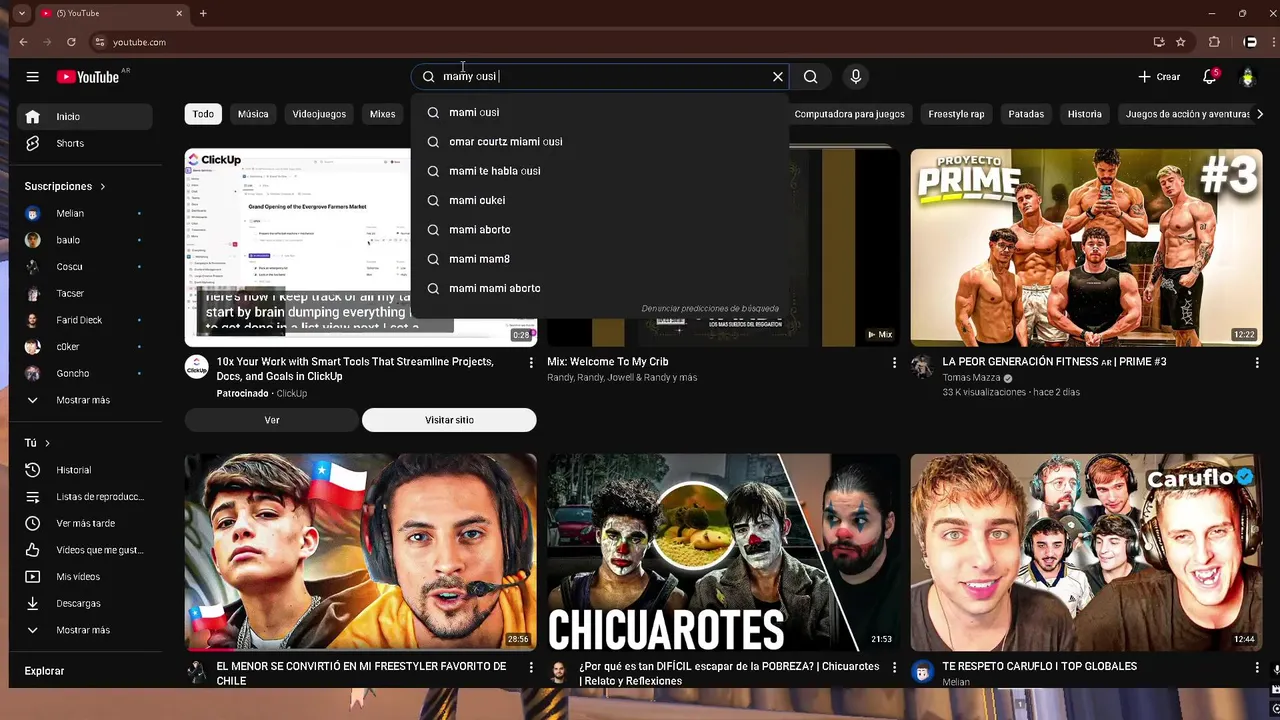Select the Música filter chip

point(253,114)
